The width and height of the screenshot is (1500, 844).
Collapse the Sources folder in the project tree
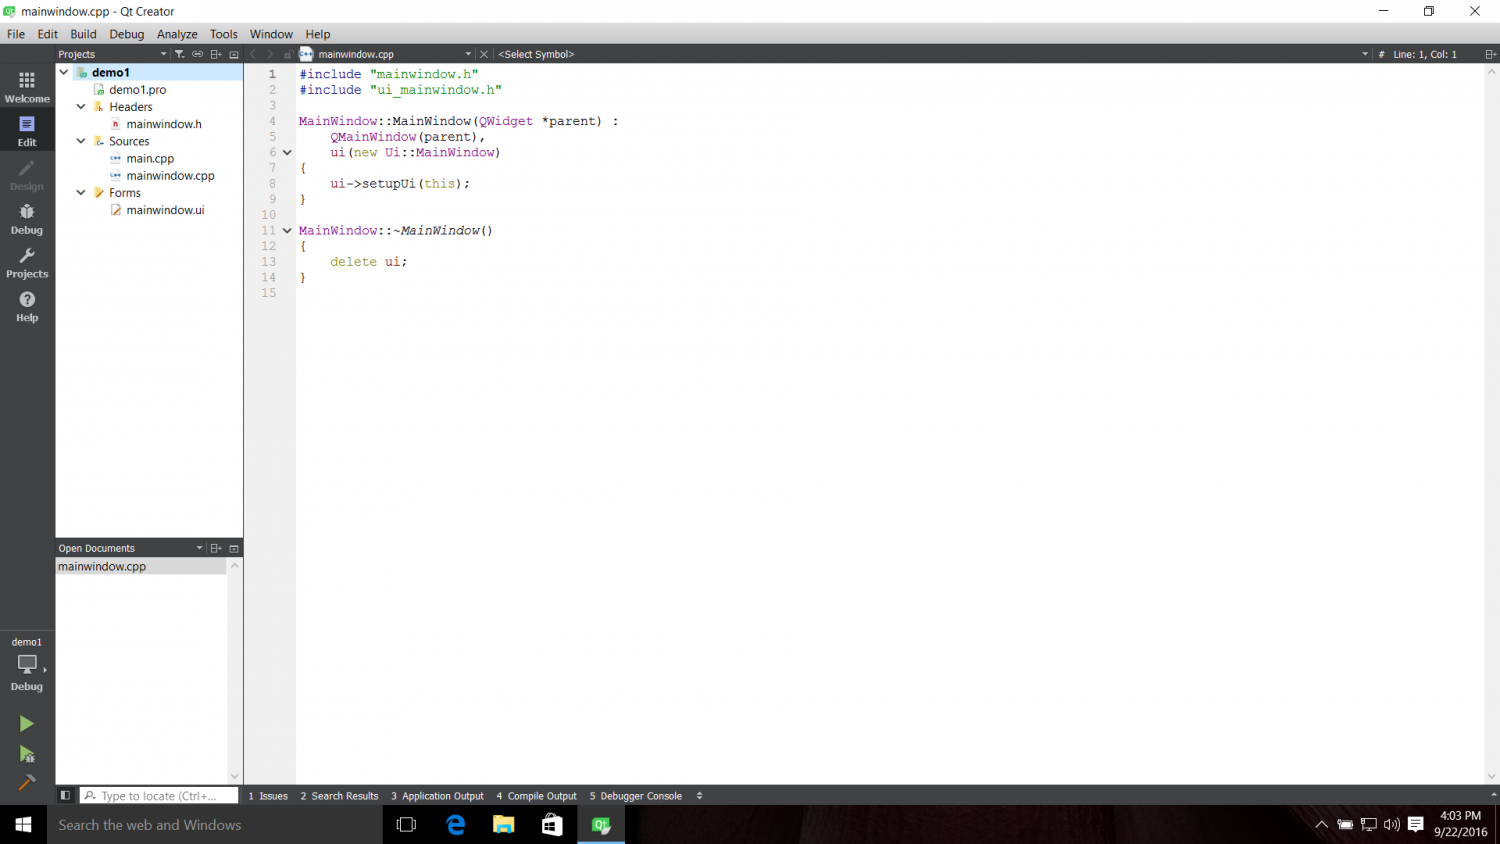tap(81, 141)
